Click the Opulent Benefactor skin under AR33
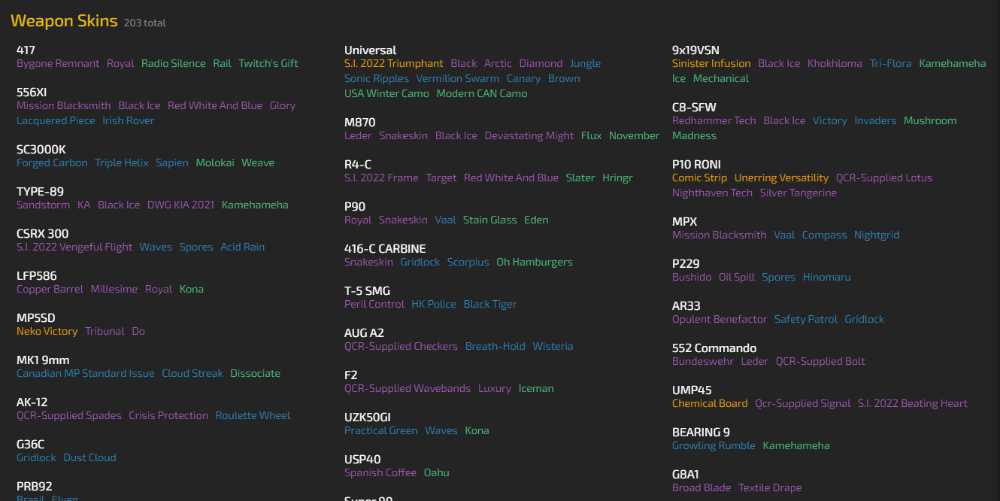 click(719, 320)
